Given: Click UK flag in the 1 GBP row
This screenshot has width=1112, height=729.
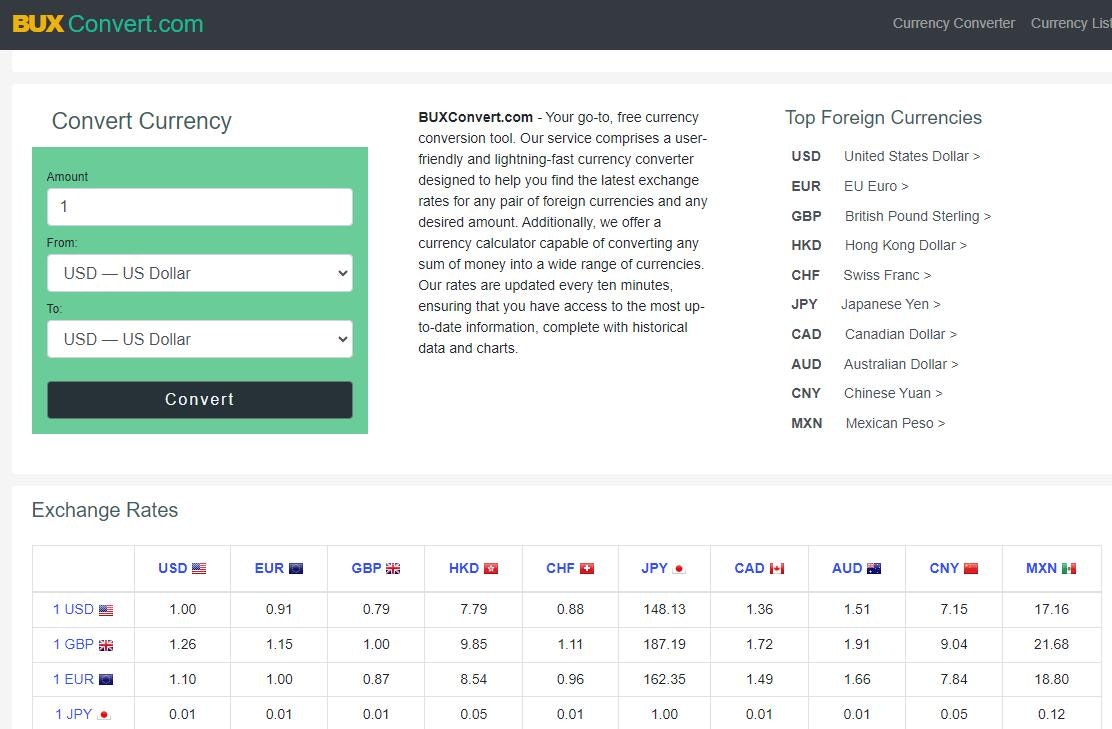Looking at the screenshot, I should [x=106, y=645].
